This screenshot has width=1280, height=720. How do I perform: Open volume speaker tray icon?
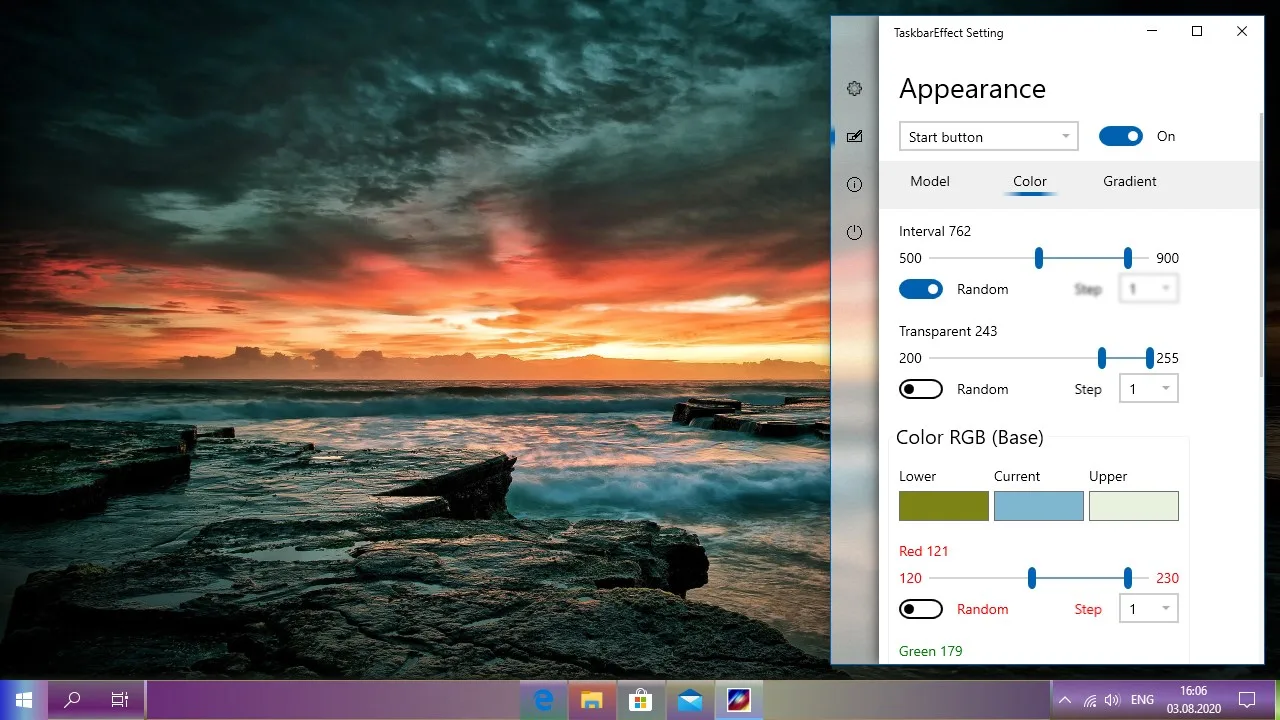(1113, 700)
